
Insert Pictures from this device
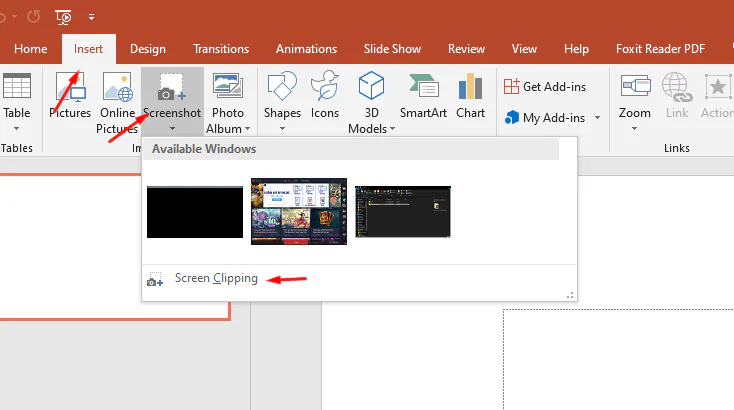click(x=70, y=95)
